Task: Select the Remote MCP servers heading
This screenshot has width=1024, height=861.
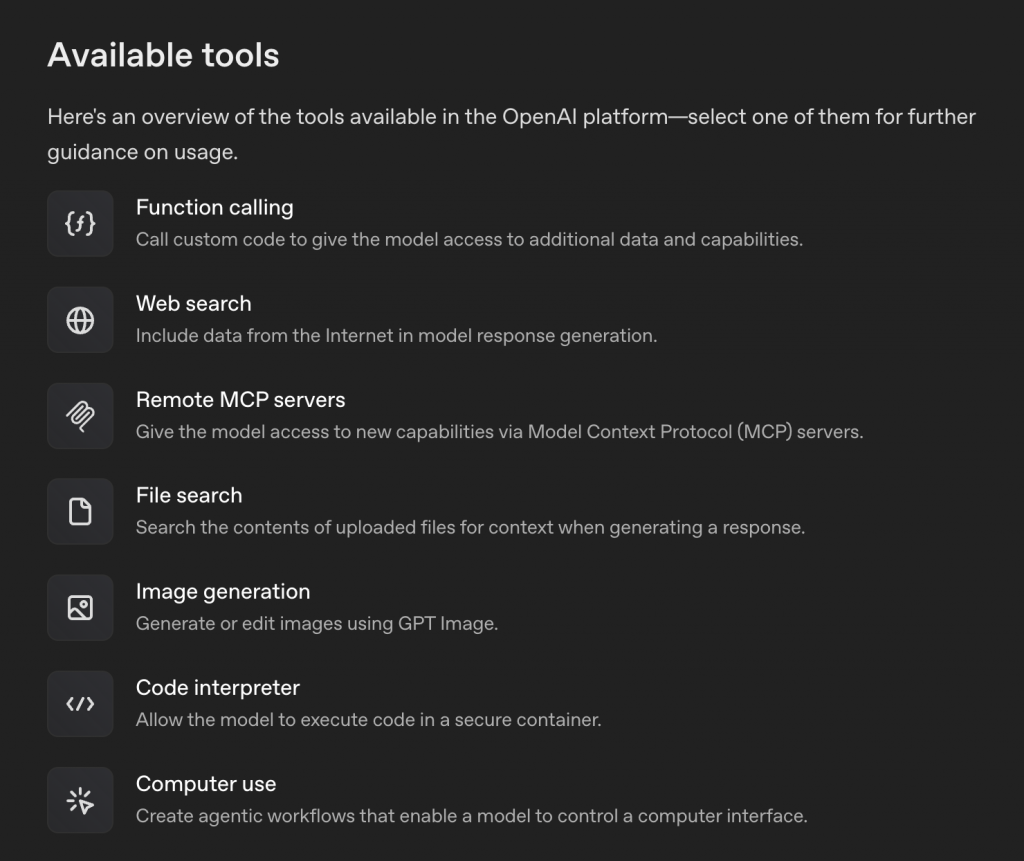Action: point(240,400)
